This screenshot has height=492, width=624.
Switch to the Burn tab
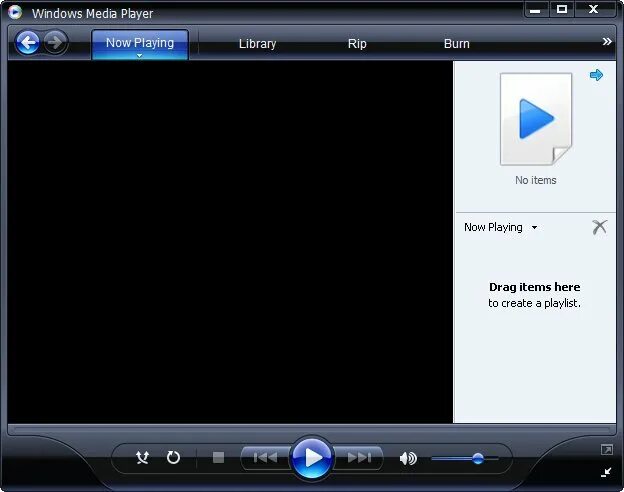[456, 44]
